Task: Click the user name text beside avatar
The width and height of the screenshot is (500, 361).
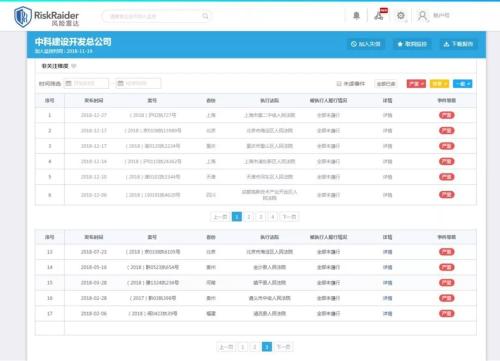Action: click(441, 15)
